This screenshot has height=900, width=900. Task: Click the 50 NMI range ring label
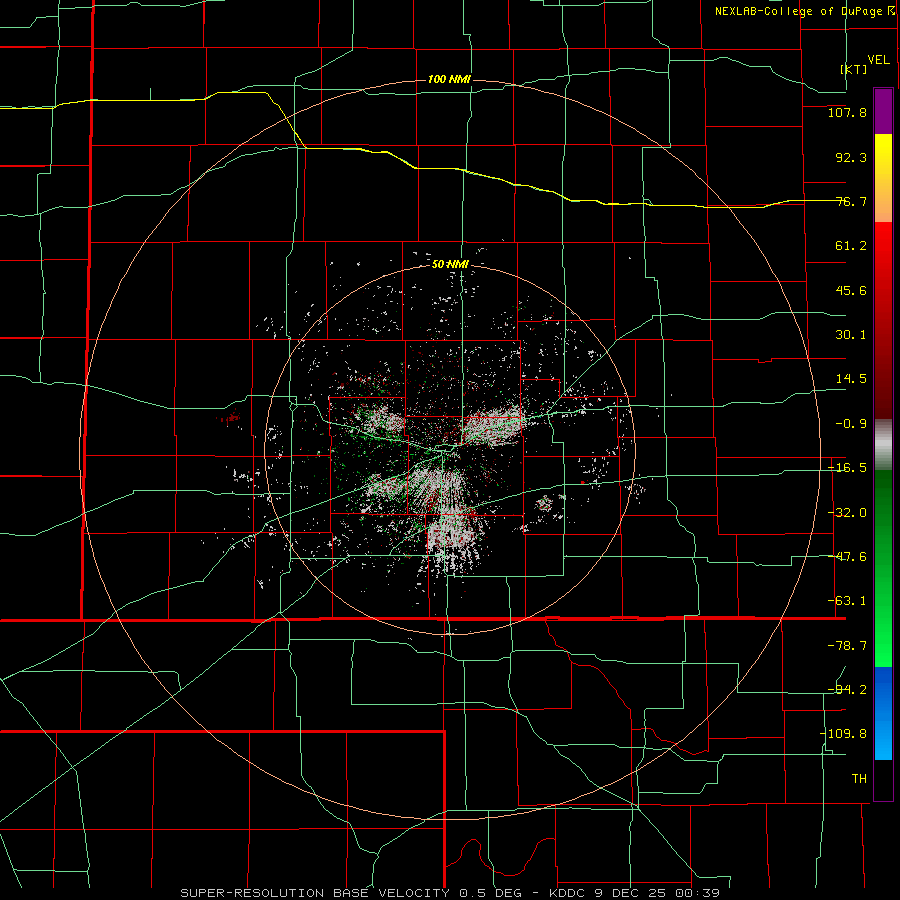pos(450,264)
